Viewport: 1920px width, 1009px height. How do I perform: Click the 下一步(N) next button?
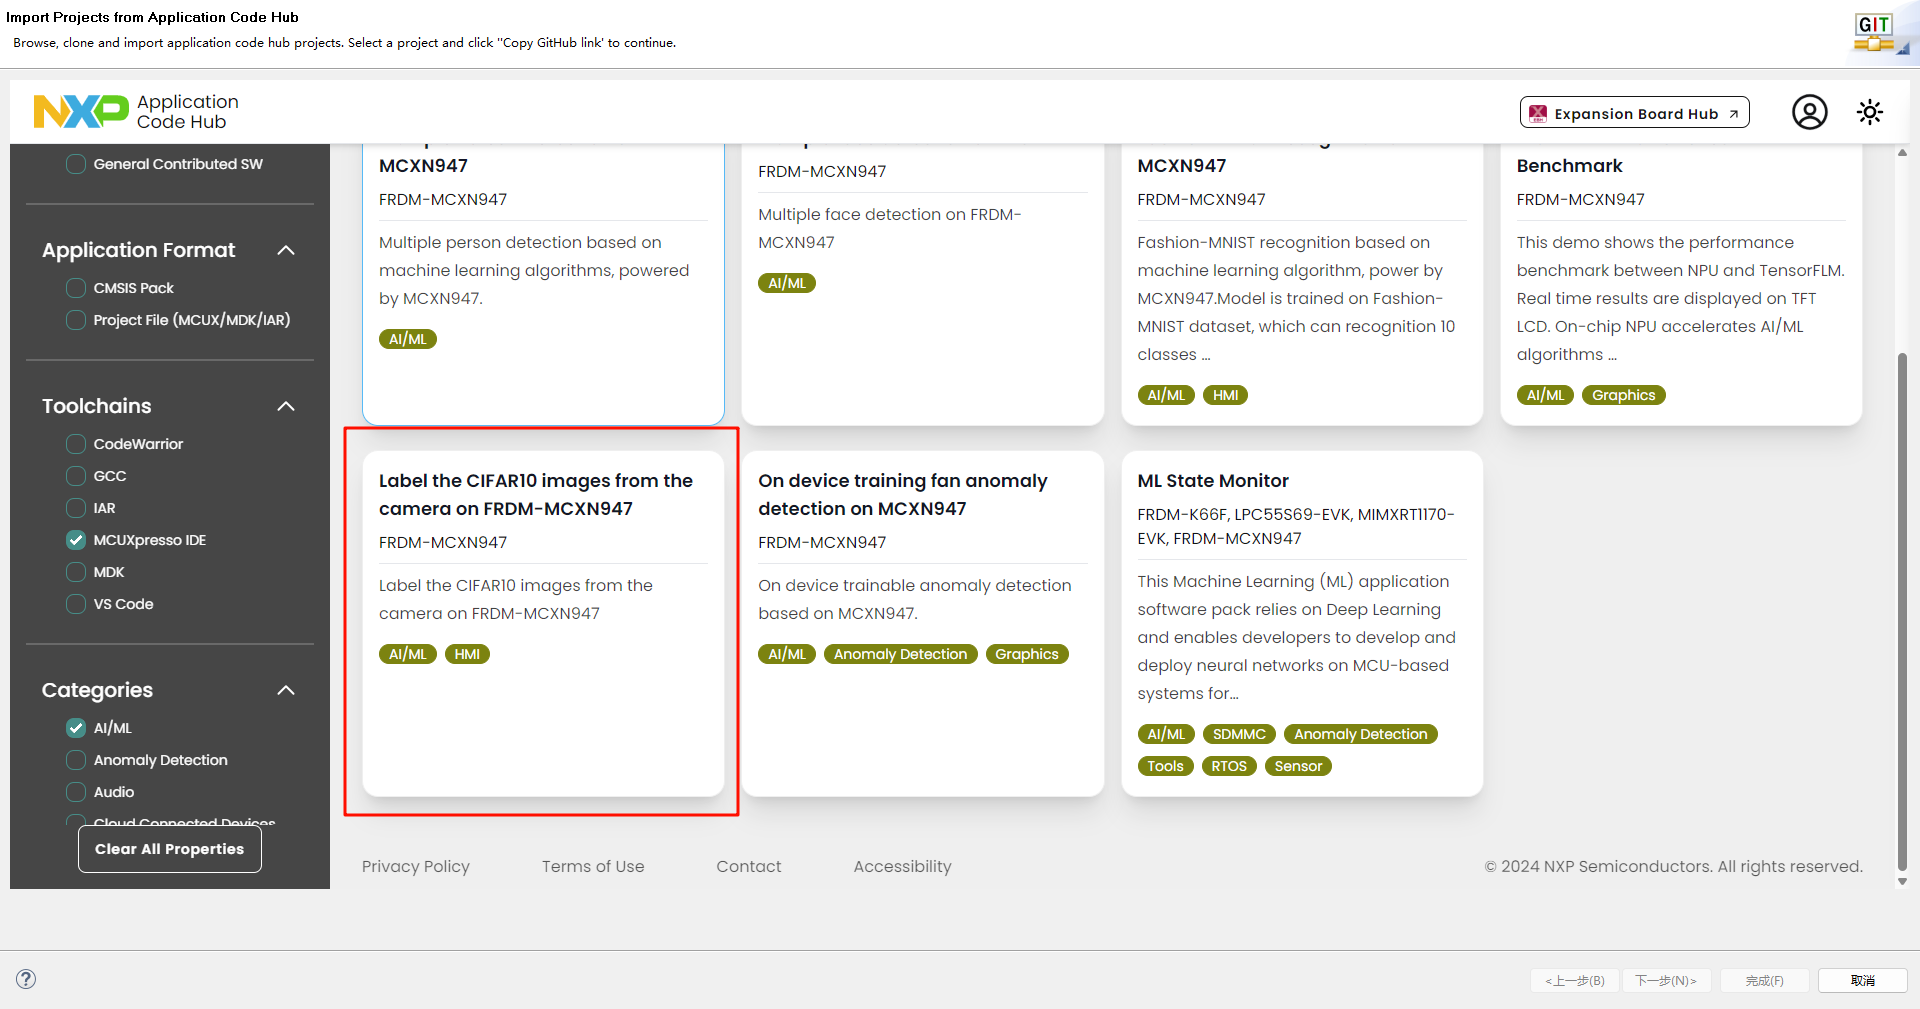pos(1666,980)
